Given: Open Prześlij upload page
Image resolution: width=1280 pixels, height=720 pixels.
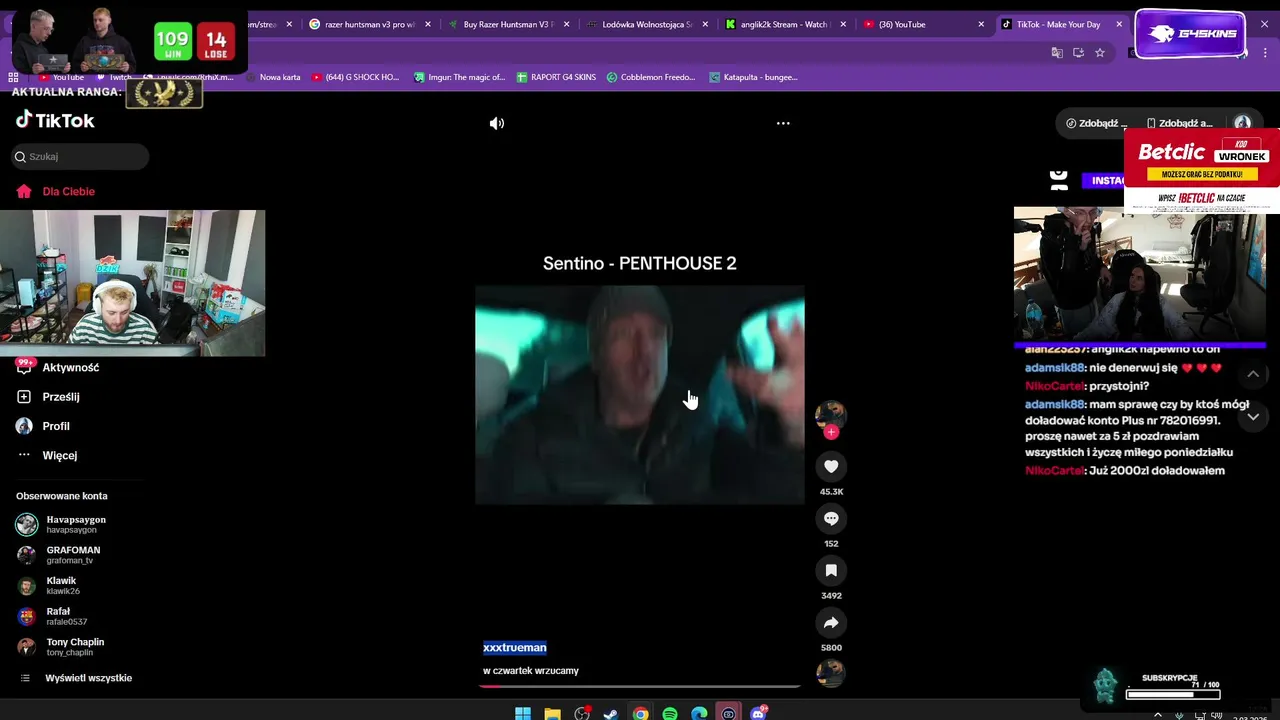Looking at the screenshot, I should click(48, 397).
